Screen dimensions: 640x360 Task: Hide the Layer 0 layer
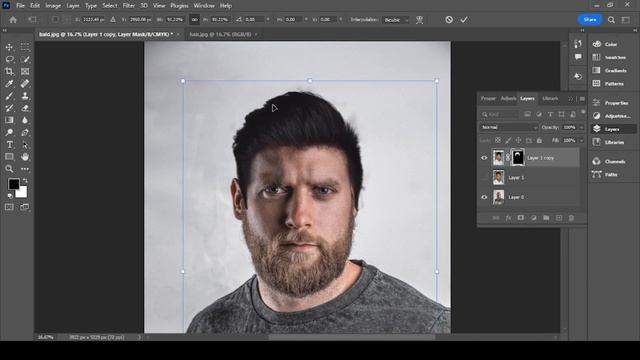484,197
